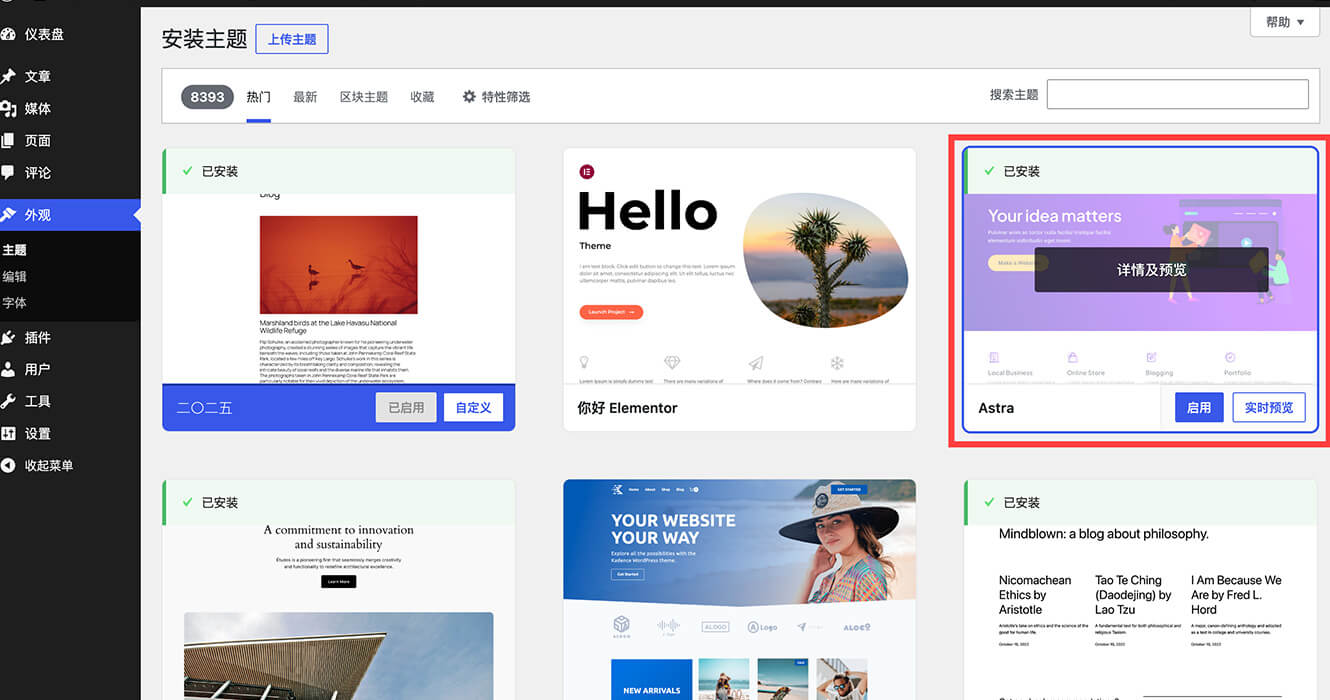Open the 二〇二五 theme screenshot thumbnail
Viewport: 1330px width, 700px height.
tap(339, 289)
